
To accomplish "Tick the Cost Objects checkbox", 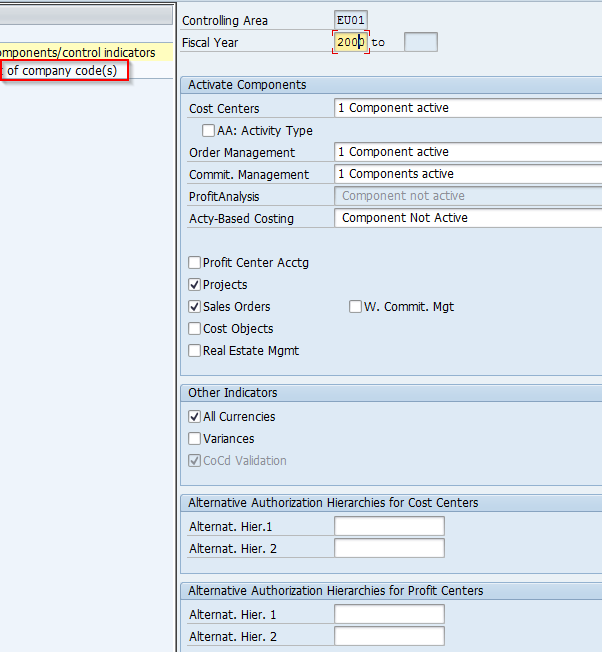I will pos(194,329).
